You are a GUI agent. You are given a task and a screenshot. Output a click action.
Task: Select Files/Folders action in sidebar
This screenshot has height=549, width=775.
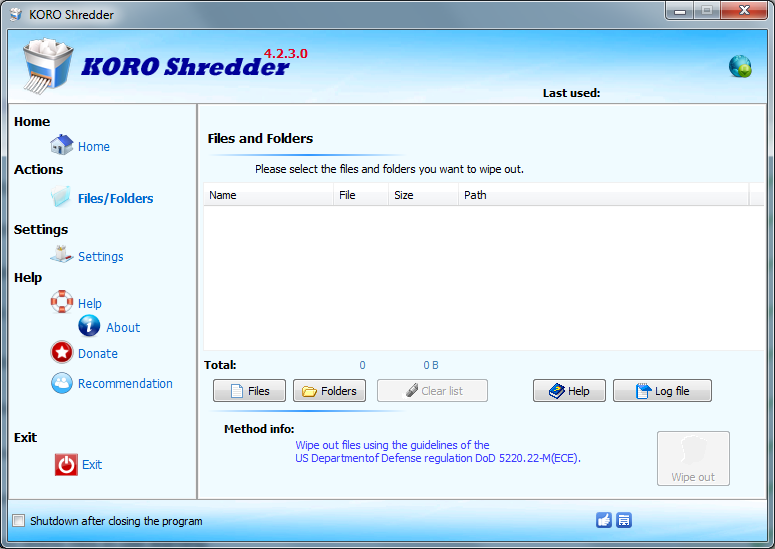coord(116,199)
